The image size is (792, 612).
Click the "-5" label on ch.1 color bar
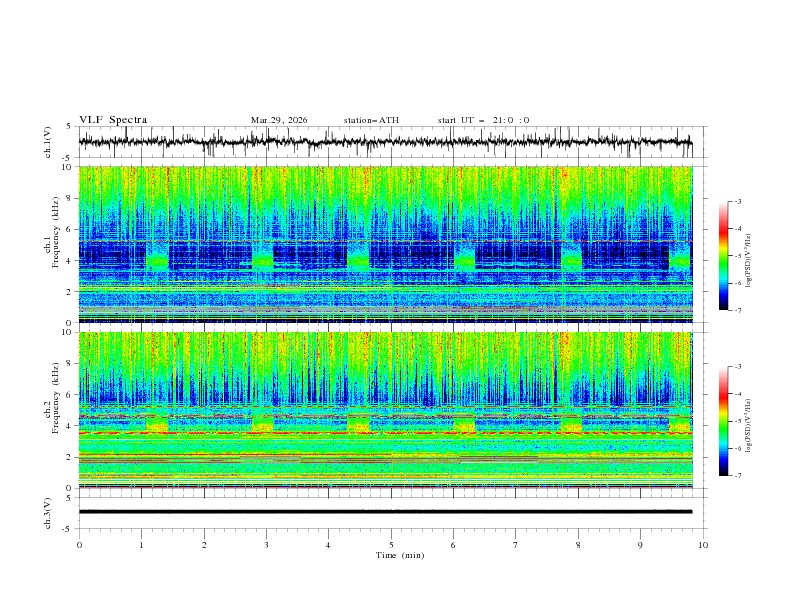[x=737, y=256]
